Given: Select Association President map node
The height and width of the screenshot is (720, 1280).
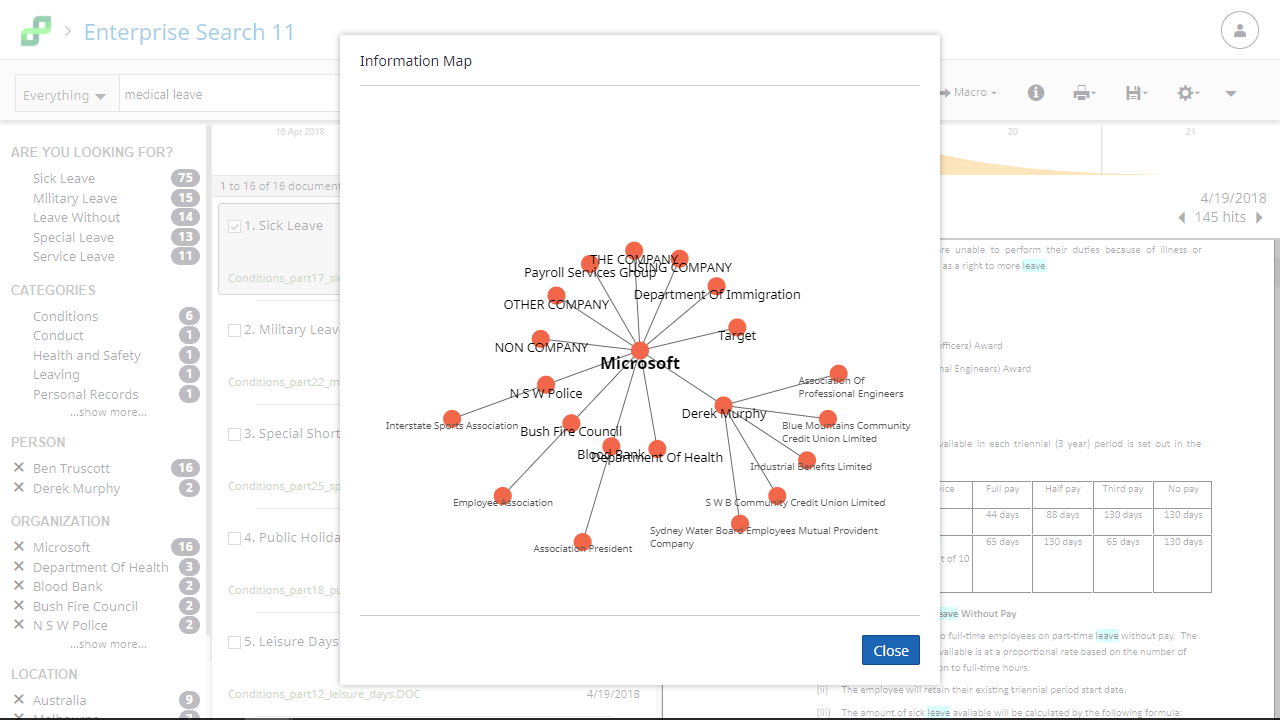Looking at the screenshot, I should (x=583, y=542).
